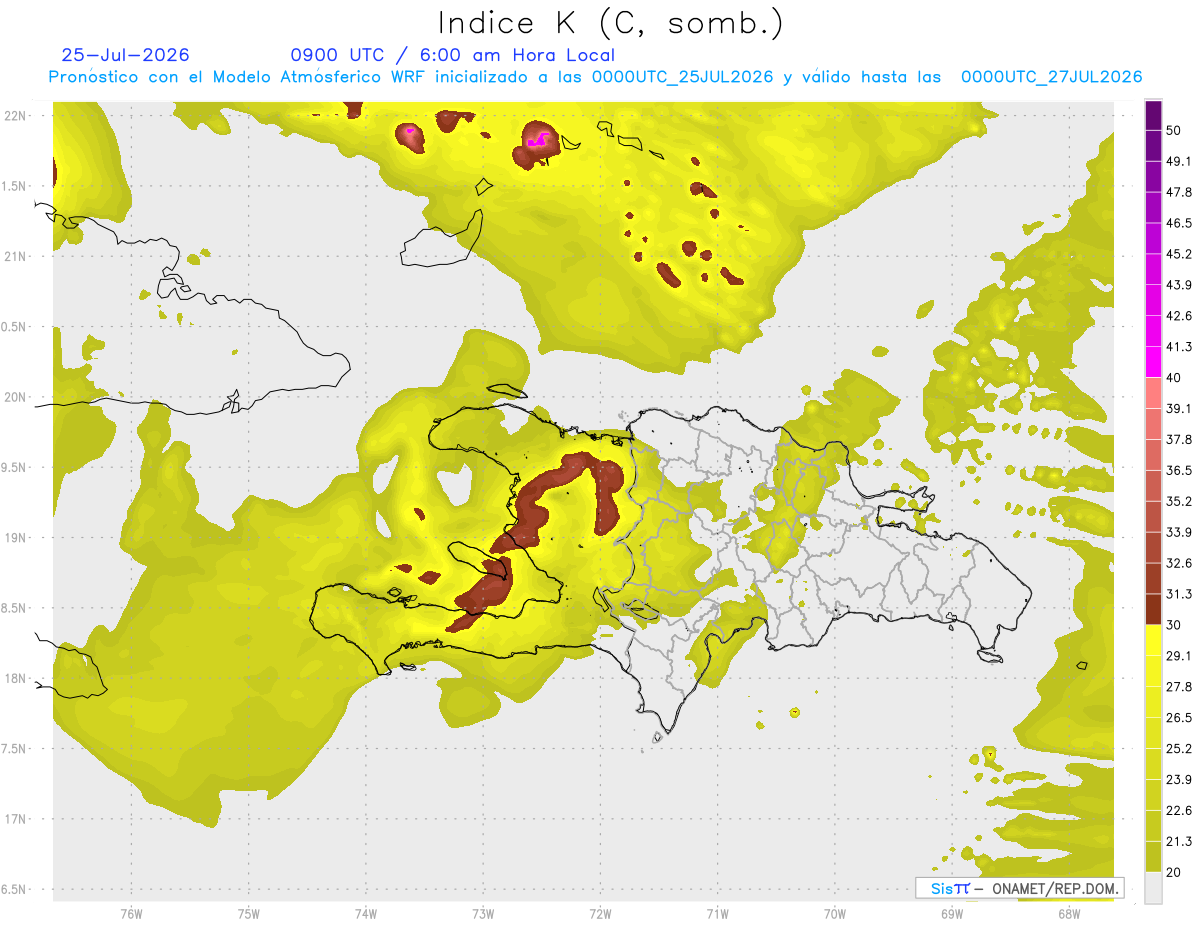Click the '21N' latitude label
Viewport: 1200px width, 927px height.
coord(15,256)
